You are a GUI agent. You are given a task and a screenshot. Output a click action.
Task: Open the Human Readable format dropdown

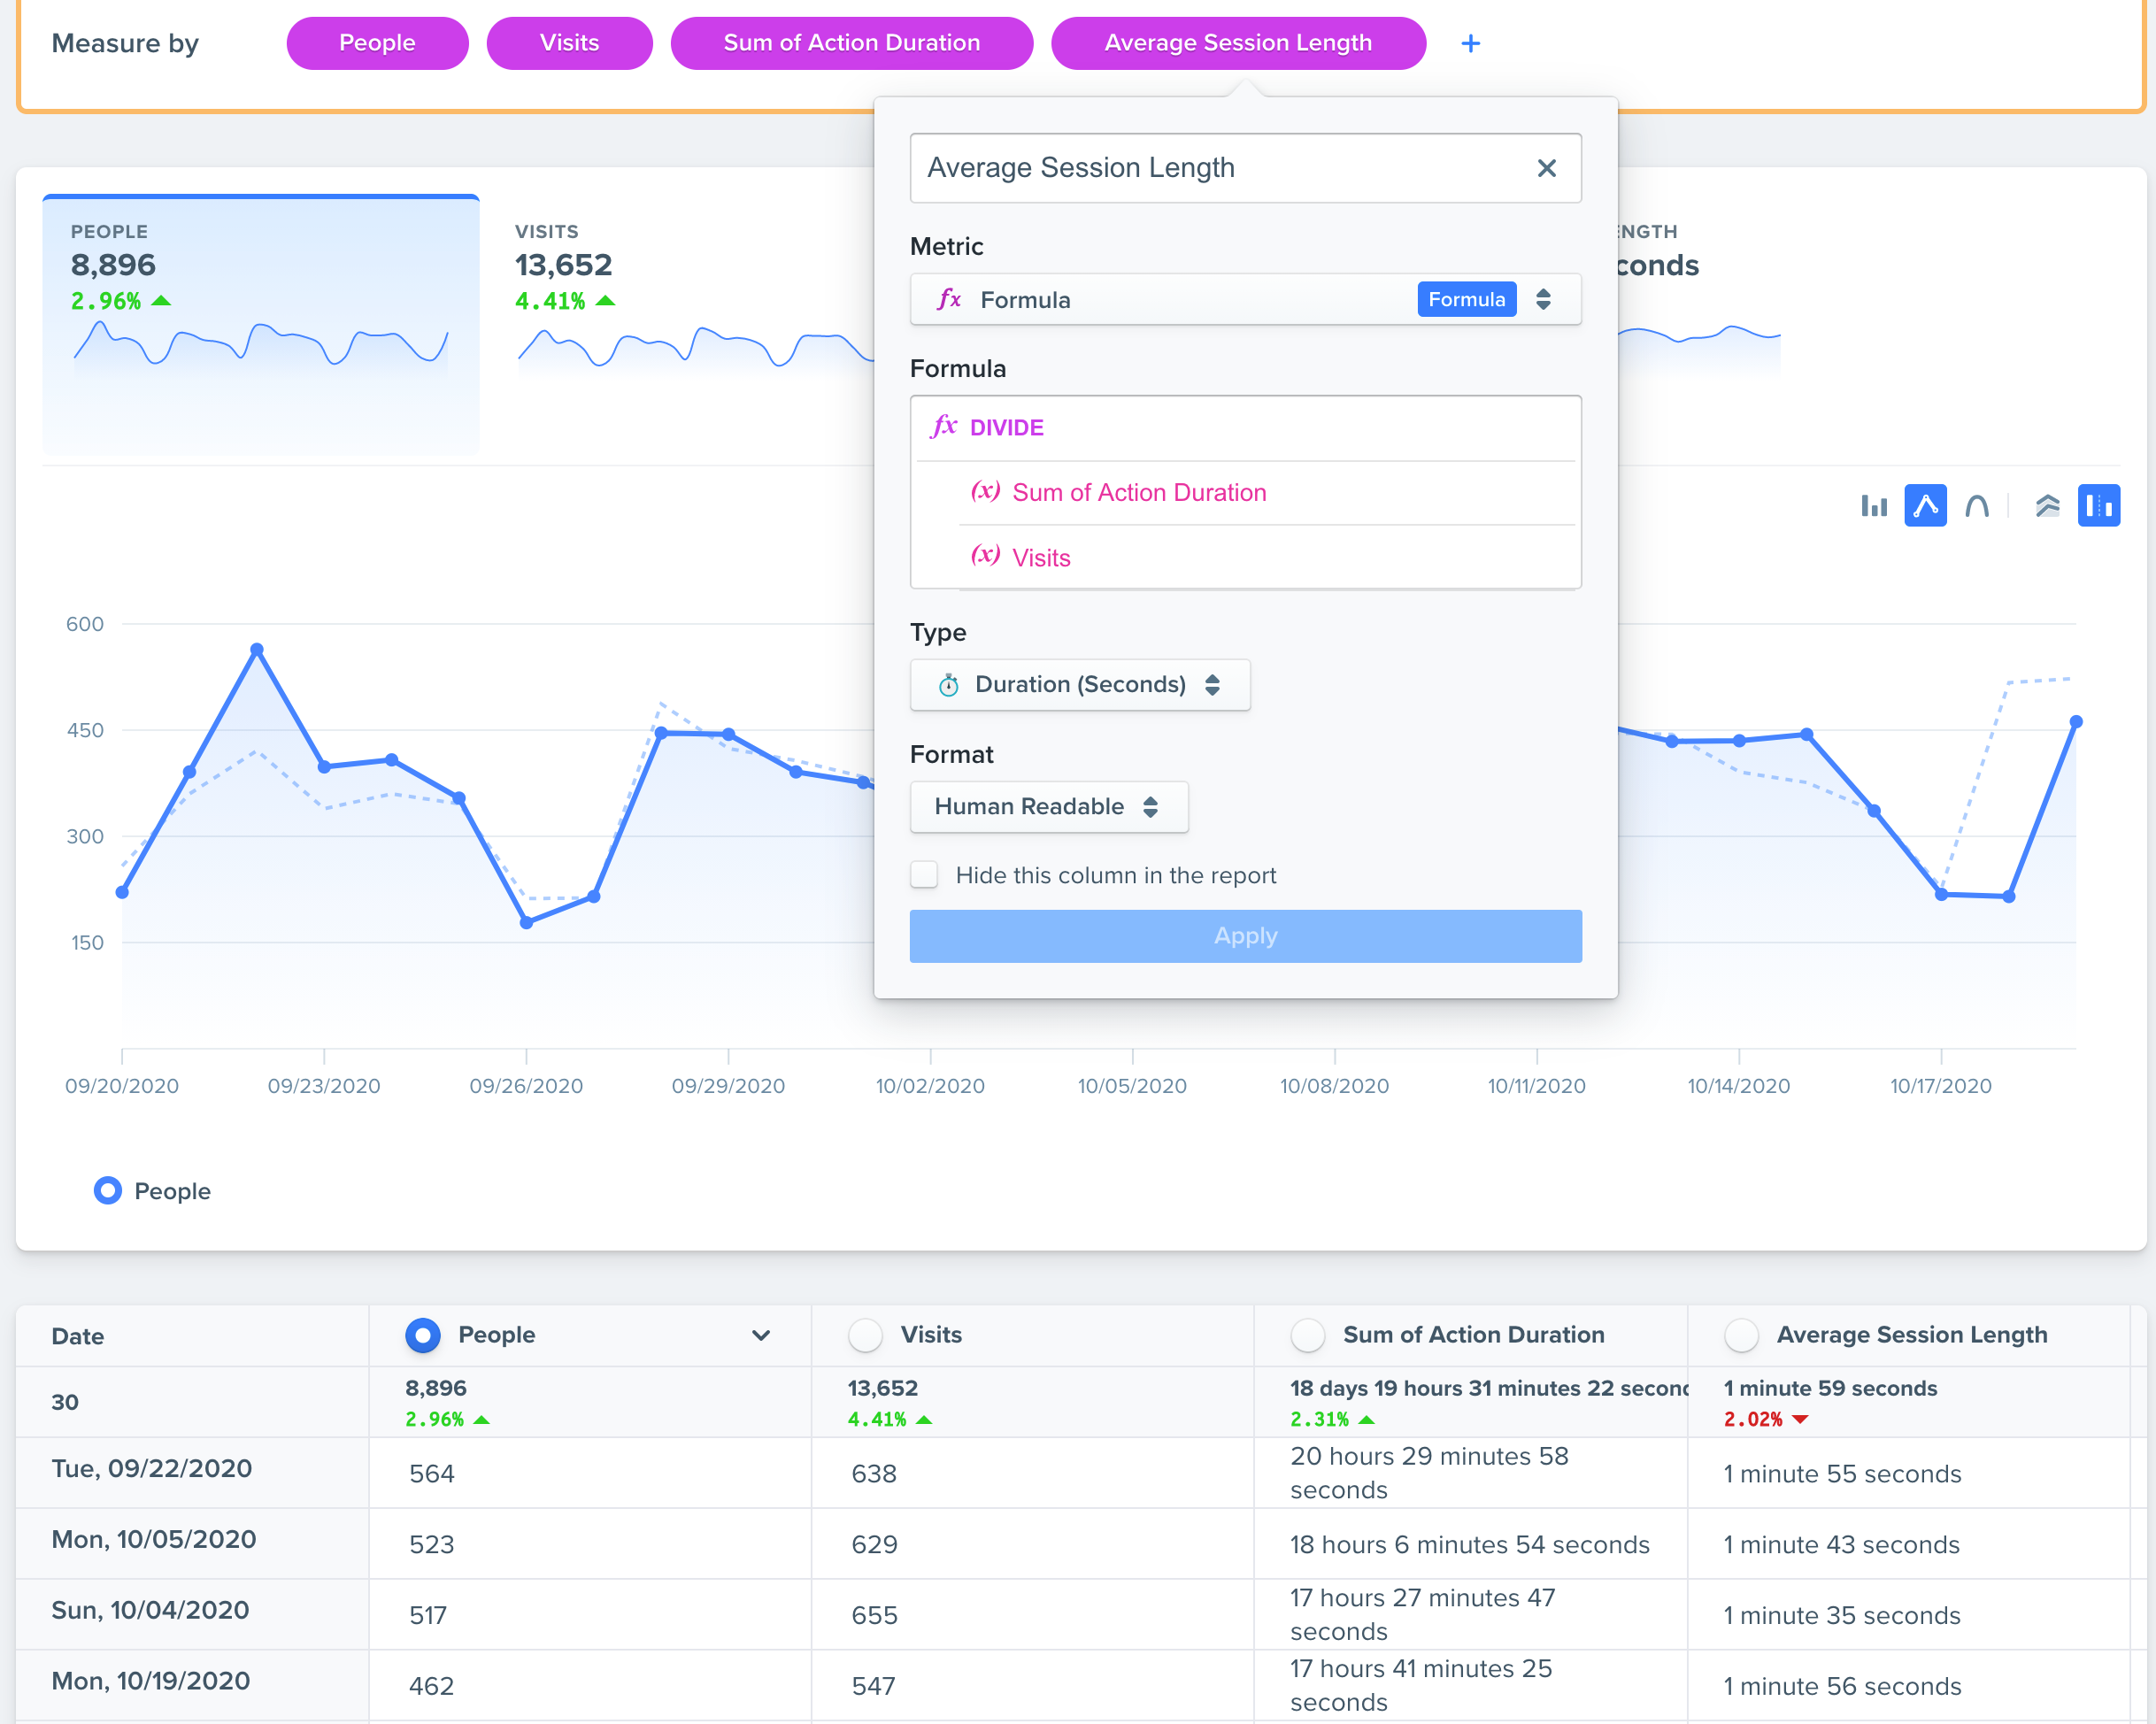click(x=1048, y=807)
